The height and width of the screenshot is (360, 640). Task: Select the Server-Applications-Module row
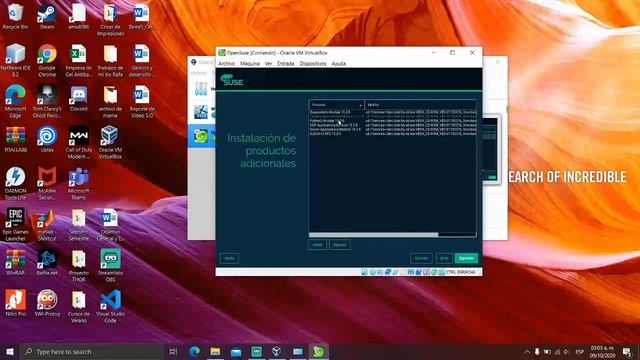pyautogui.click(x=393, y=129)
